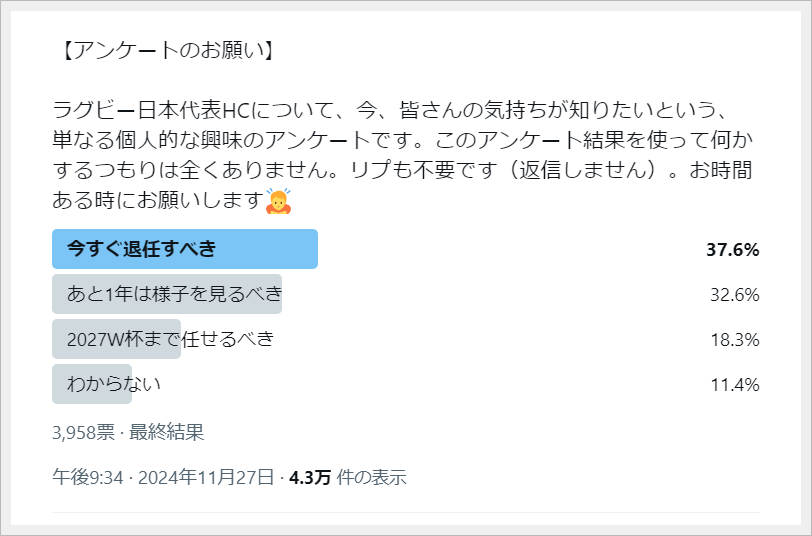Viewport: 812px width, 536px height.
Task: Click the 18.3% percentage label
Action: [x=734, y=340]
